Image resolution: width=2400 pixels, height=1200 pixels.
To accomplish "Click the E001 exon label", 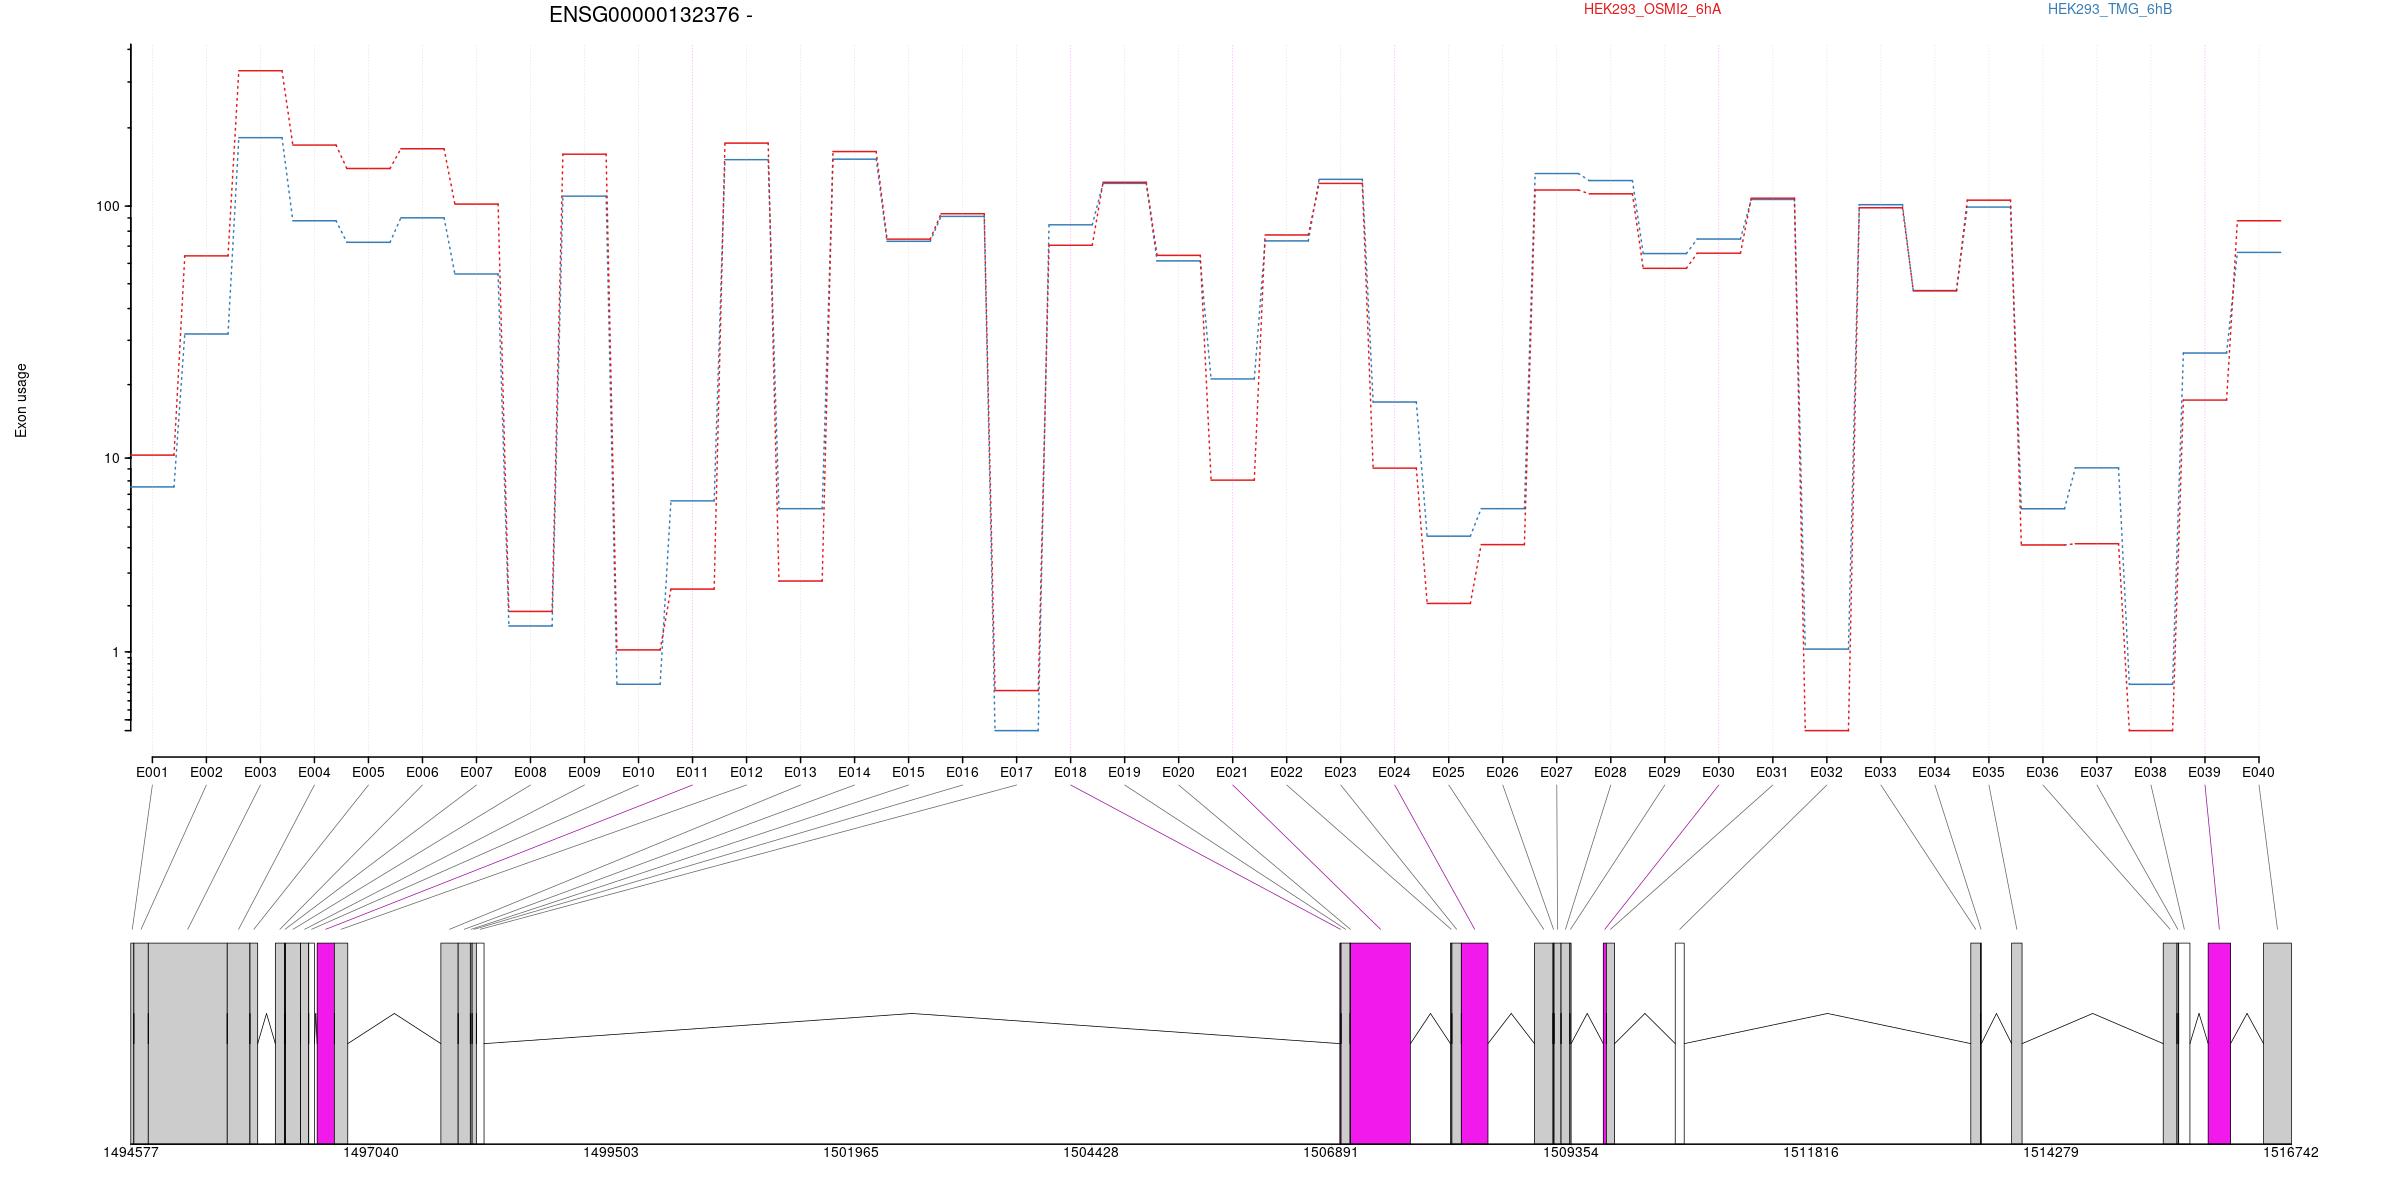I will 152,772.
